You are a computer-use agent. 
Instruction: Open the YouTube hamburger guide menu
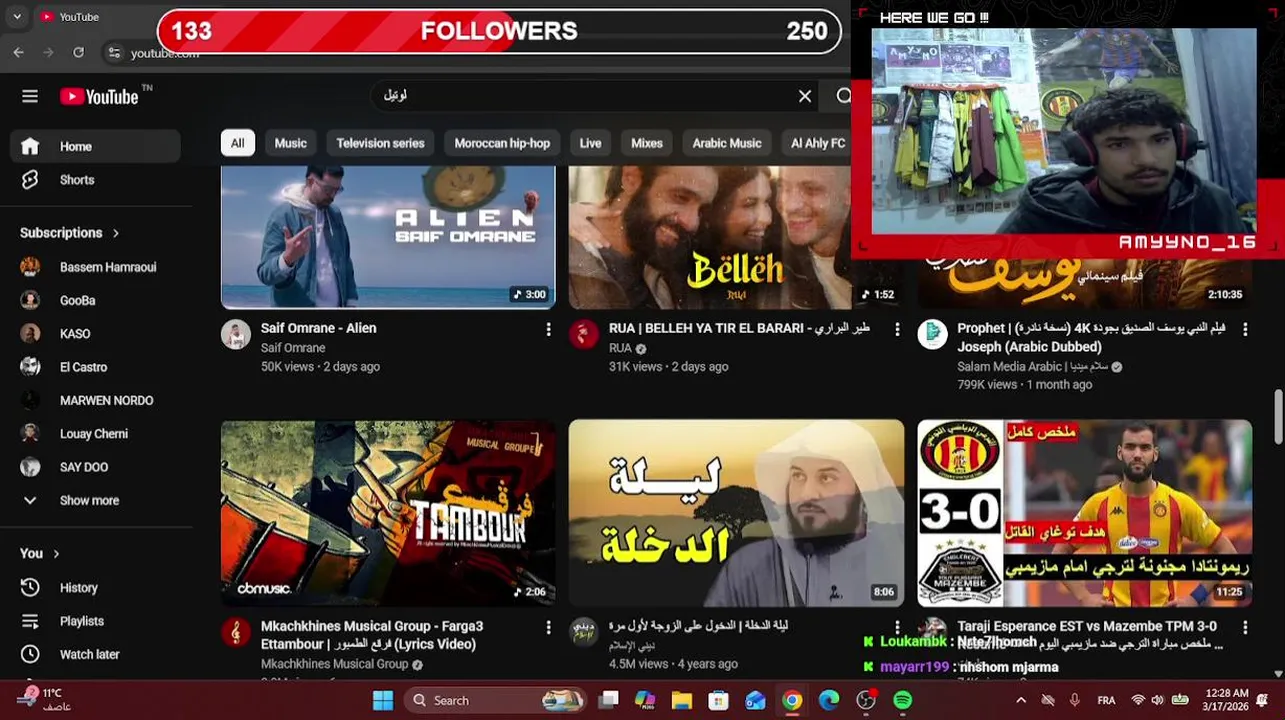pos(30,96)
